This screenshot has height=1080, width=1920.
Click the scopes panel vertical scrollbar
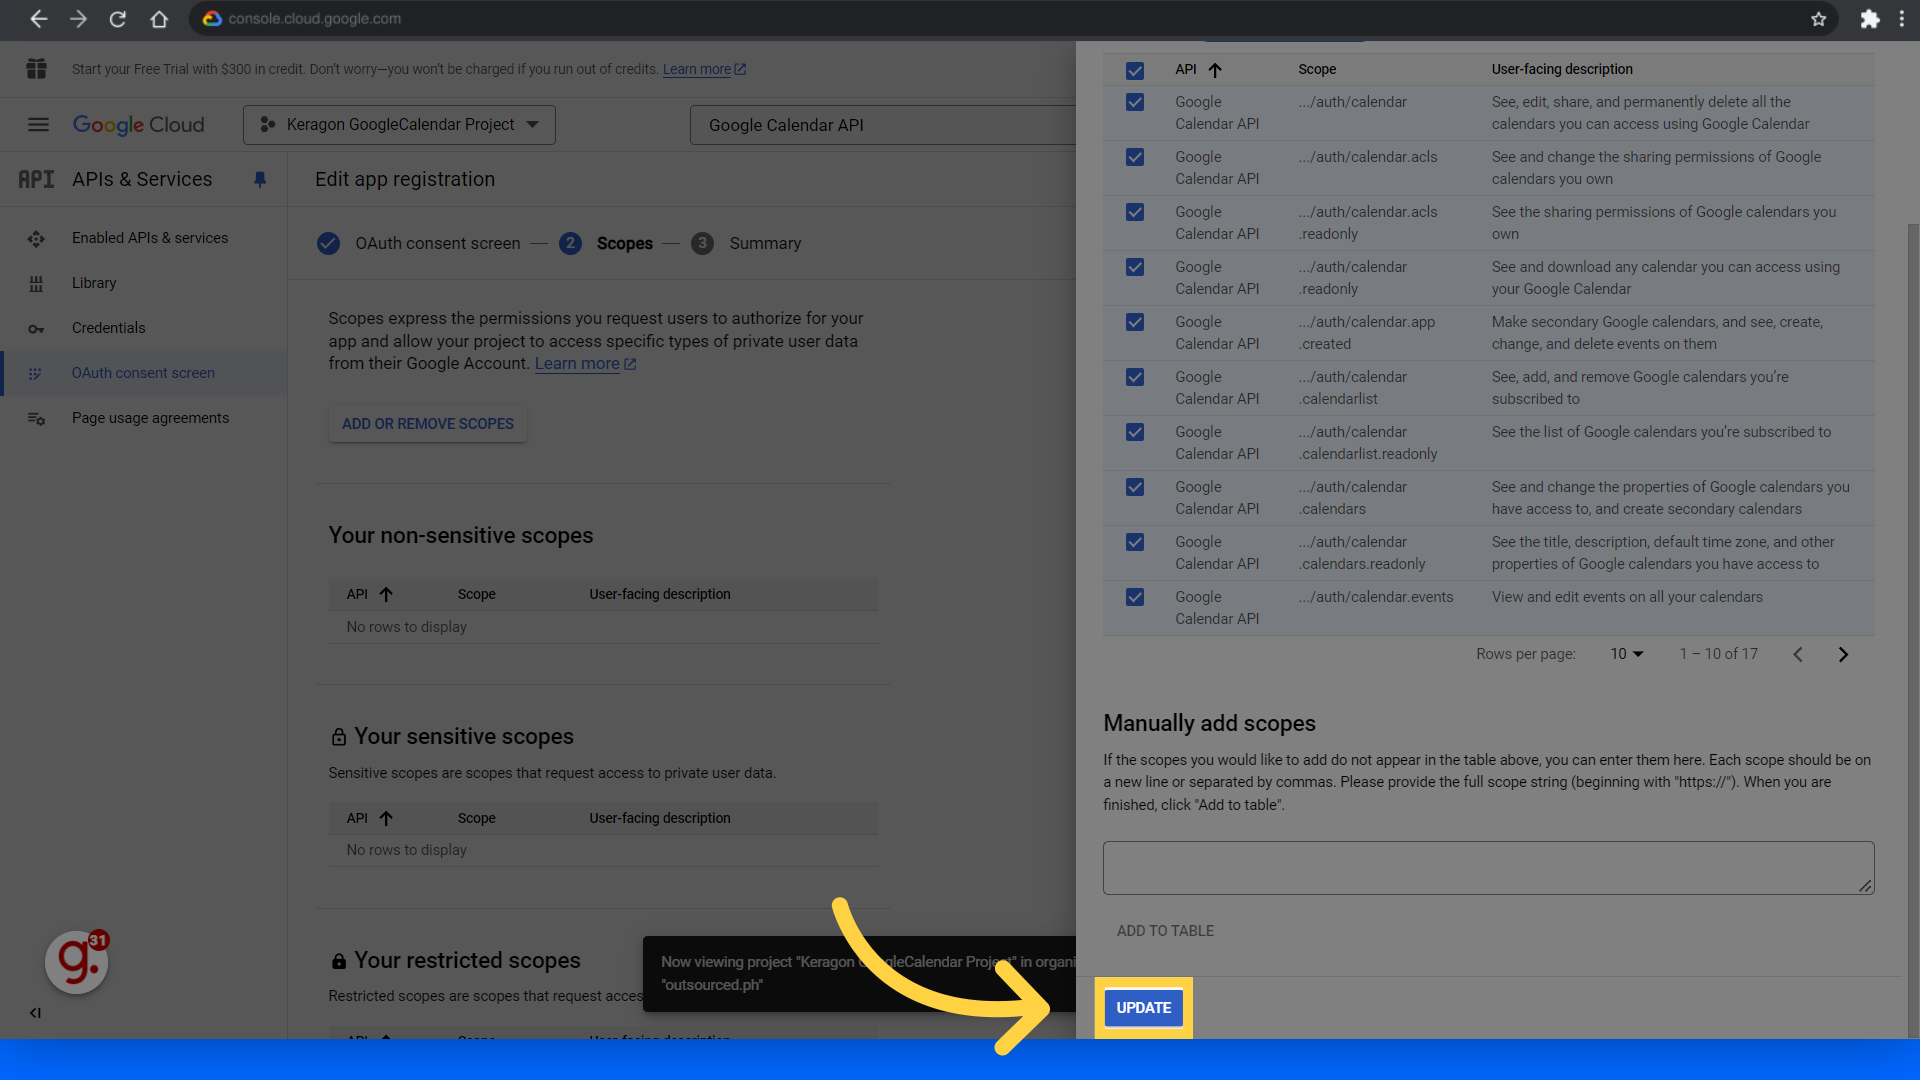pyautogui.click(x=1913, y=630)
